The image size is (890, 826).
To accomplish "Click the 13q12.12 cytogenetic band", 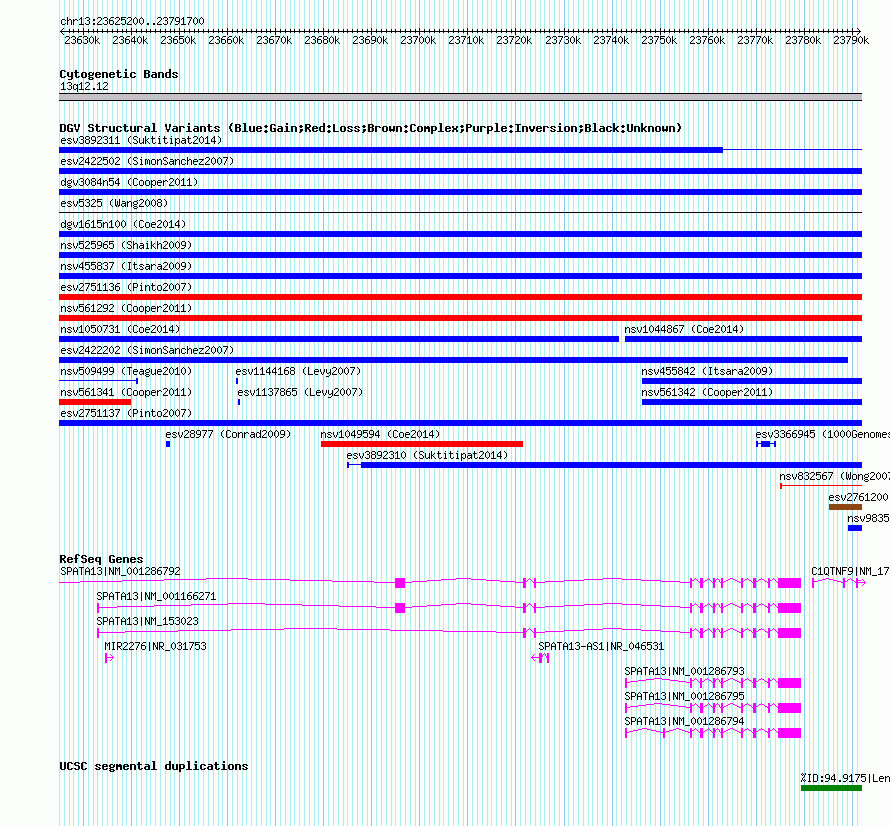I will [460, 97].
